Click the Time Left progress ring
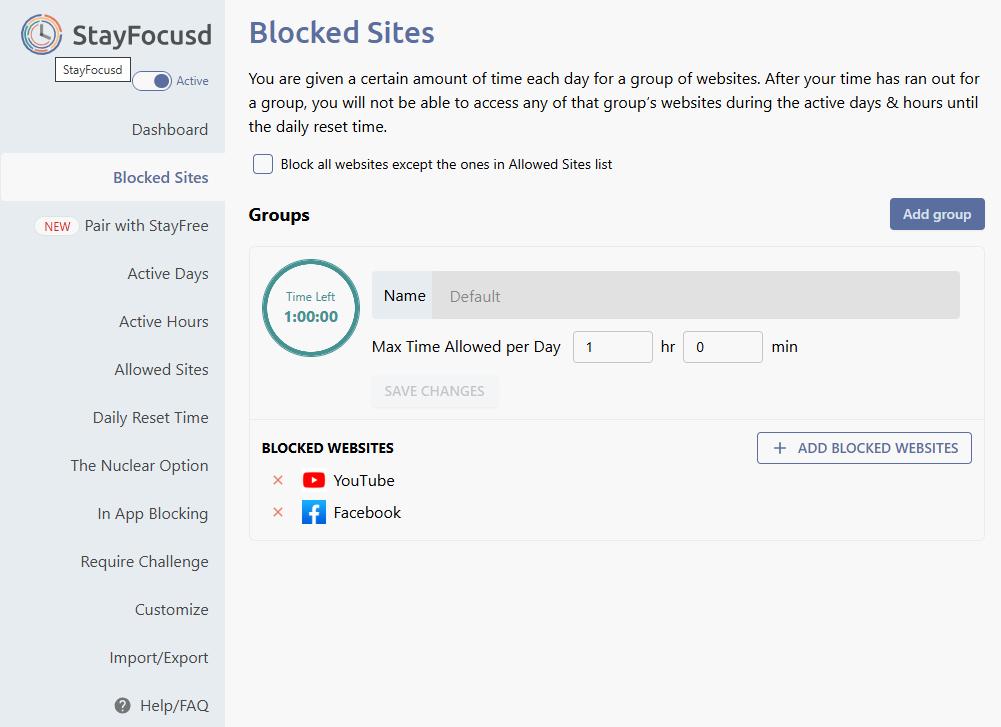1001x727 pixels. (x=310, y=307)
